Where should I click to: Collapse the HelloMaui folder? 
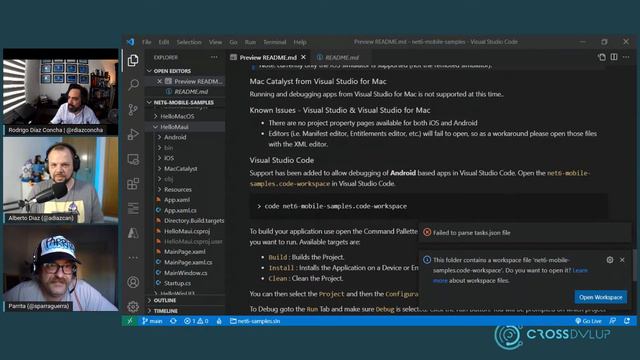click(185, 127)
